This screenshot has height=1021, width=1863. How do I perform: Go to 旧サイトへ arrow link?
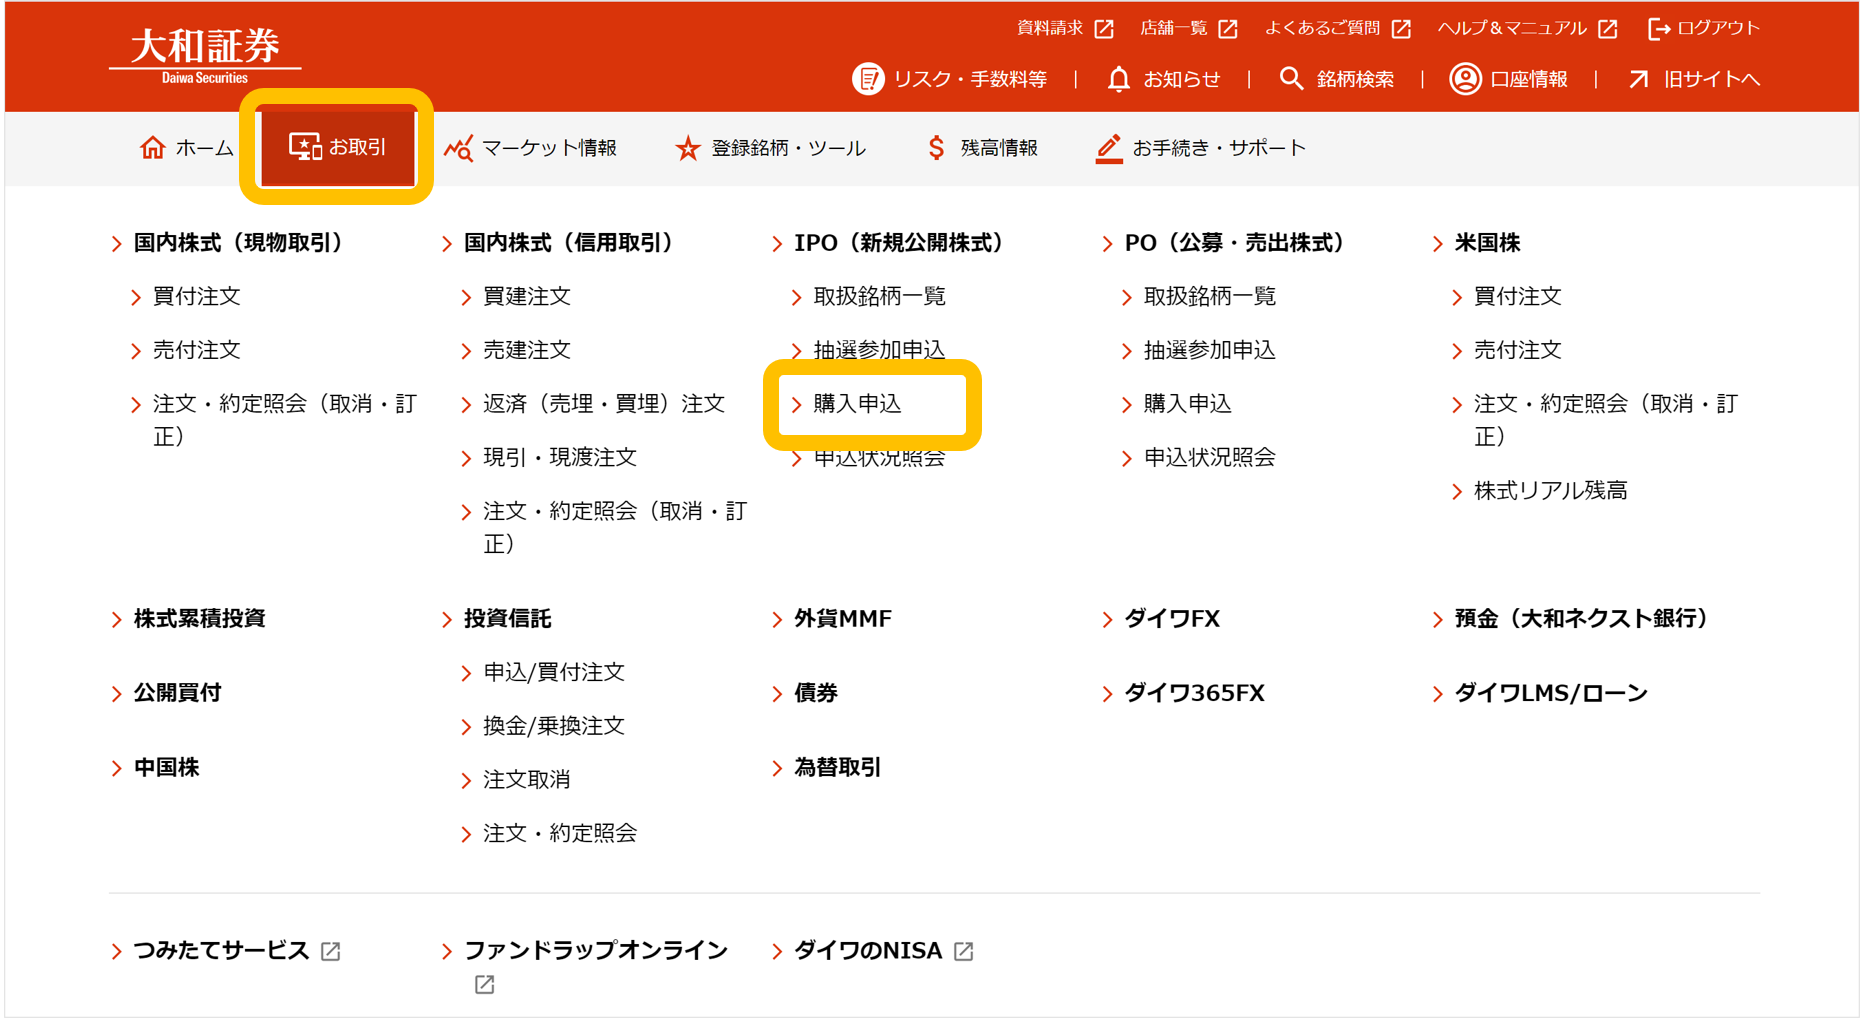(1694, 79)
